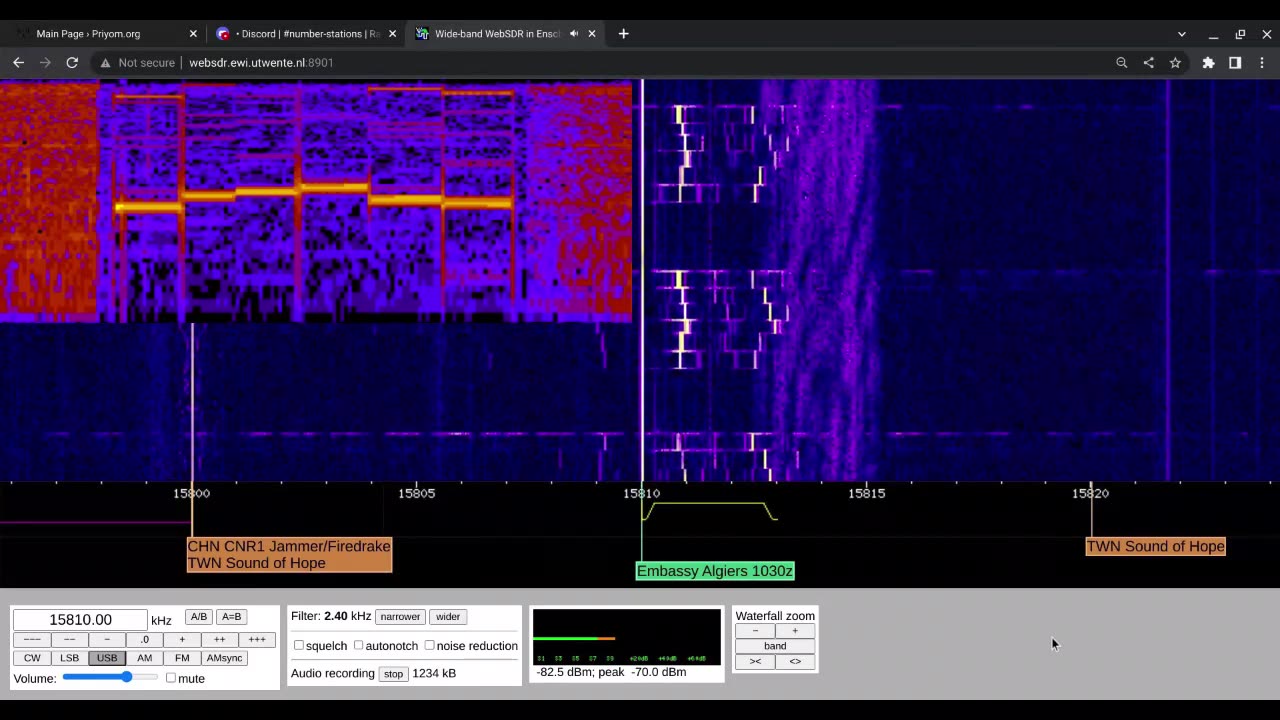Image resolution: width=1280 pixels, height=720 pixels.
Task: Click the >< waterfall zoom button
Action: tap(755, 661)
